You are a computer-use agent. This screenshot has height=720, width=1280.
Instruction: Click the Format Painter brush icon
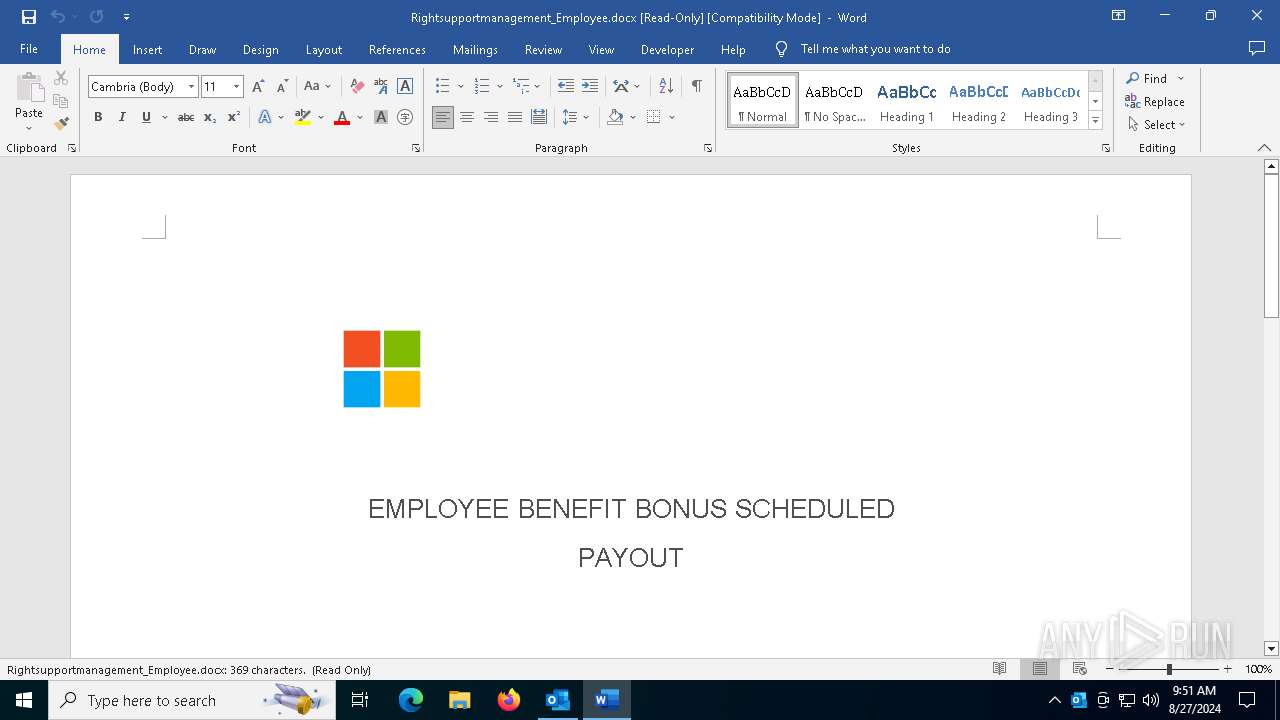pyautogui.click(x=61, y=124)
